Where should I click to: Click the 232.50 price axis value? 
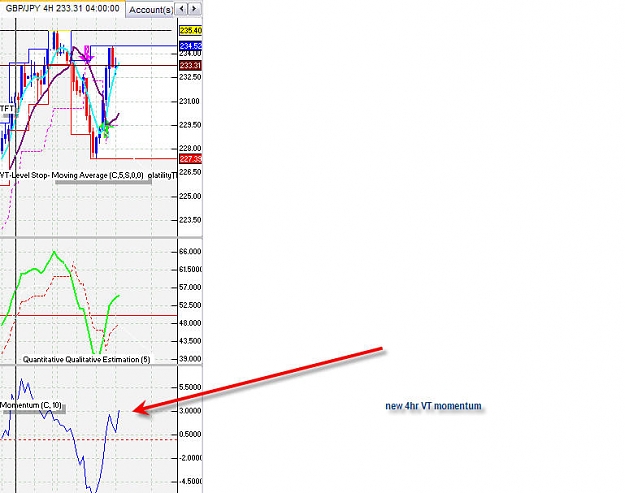pyautogui.click(x=190, y=77)
